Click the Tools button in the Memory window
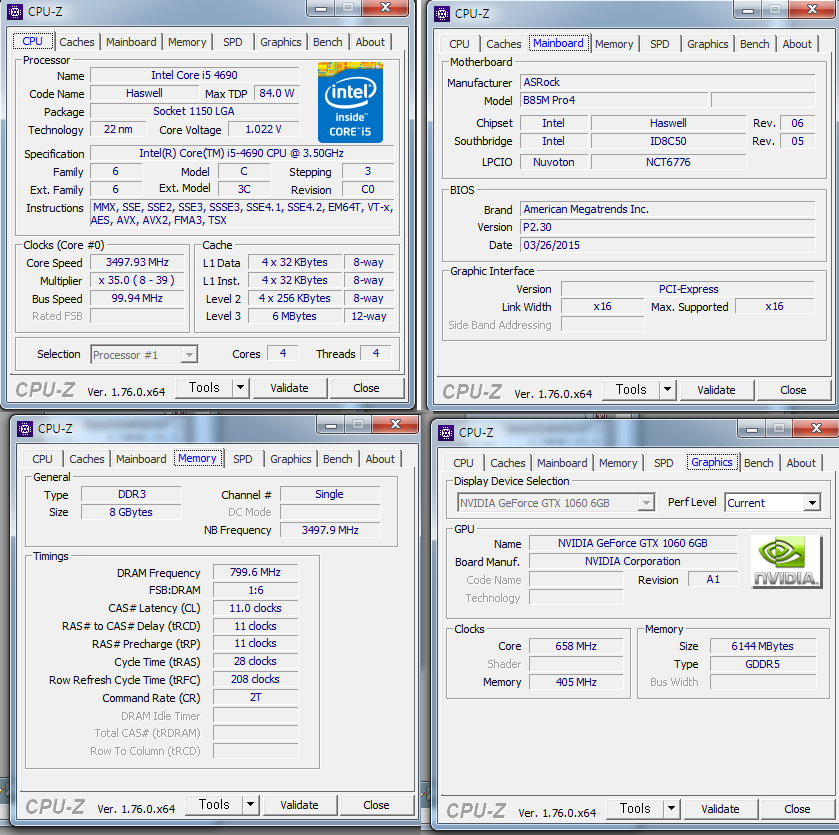 pos(215,805)
